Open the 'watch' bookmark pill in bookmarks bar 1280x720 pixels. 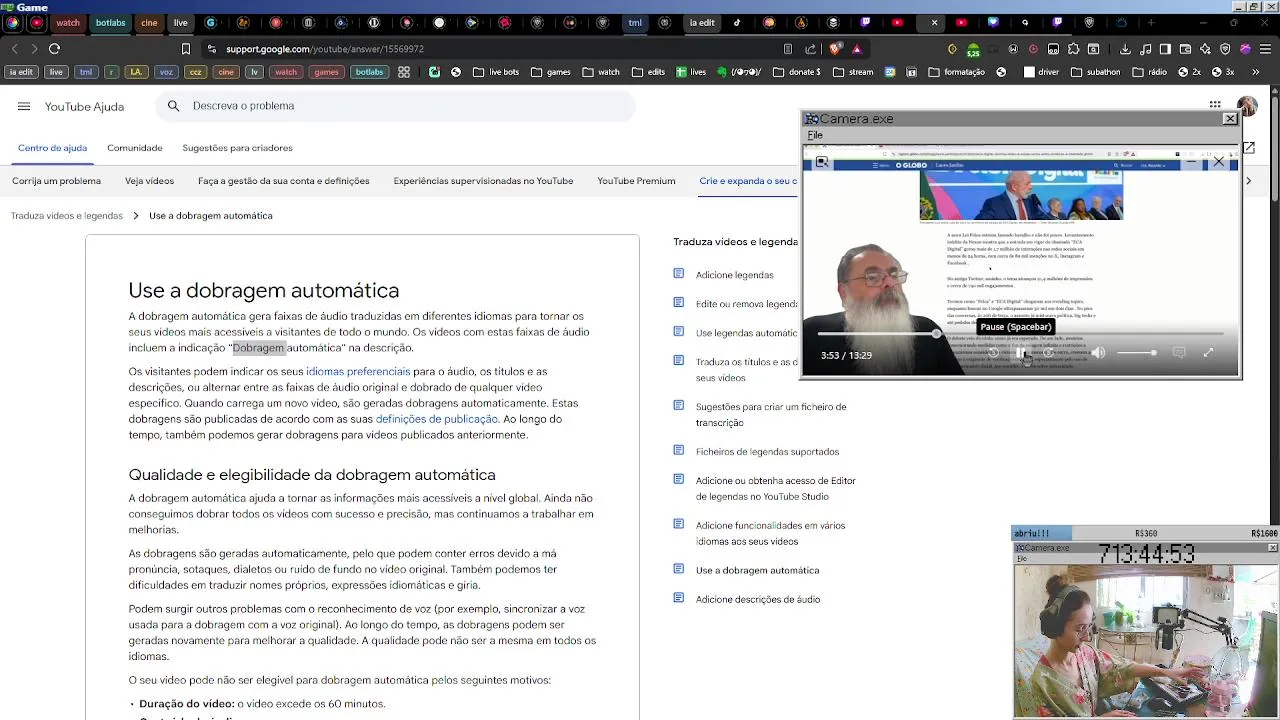[286, 72]
